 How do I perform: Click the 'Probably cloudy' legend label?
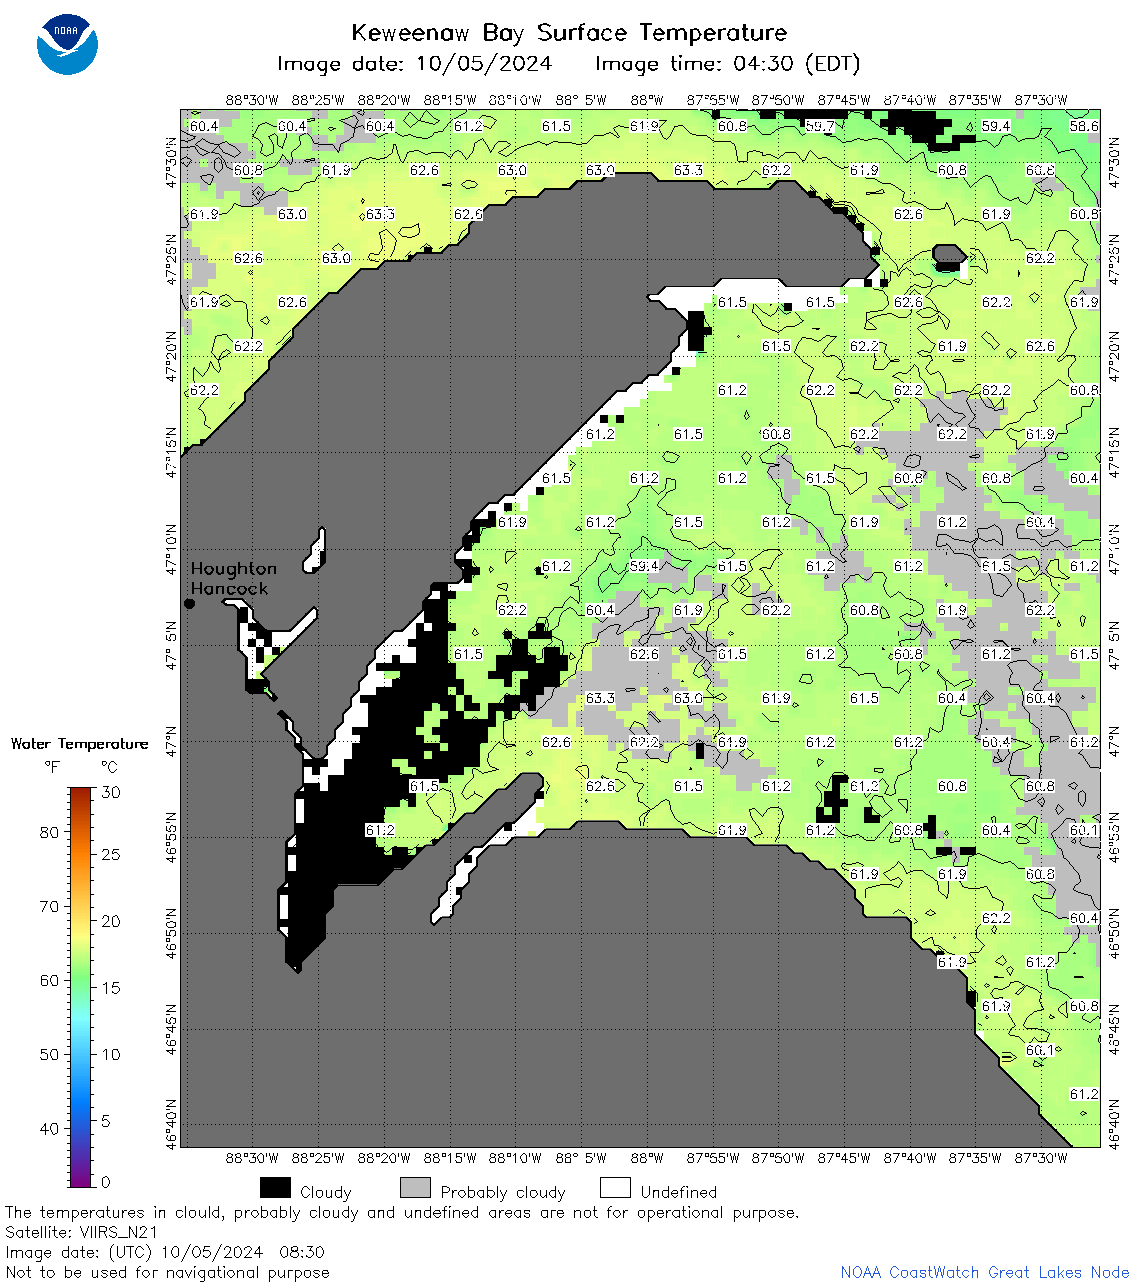point(503,1192)
